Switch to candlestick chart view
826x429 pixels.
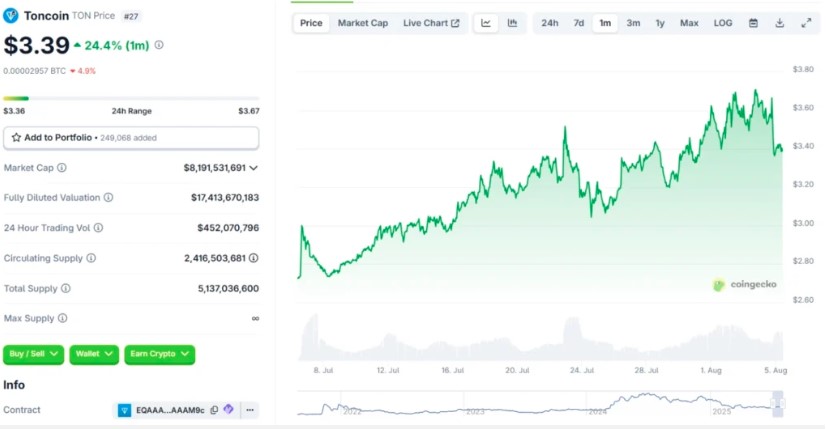[512, 23]
